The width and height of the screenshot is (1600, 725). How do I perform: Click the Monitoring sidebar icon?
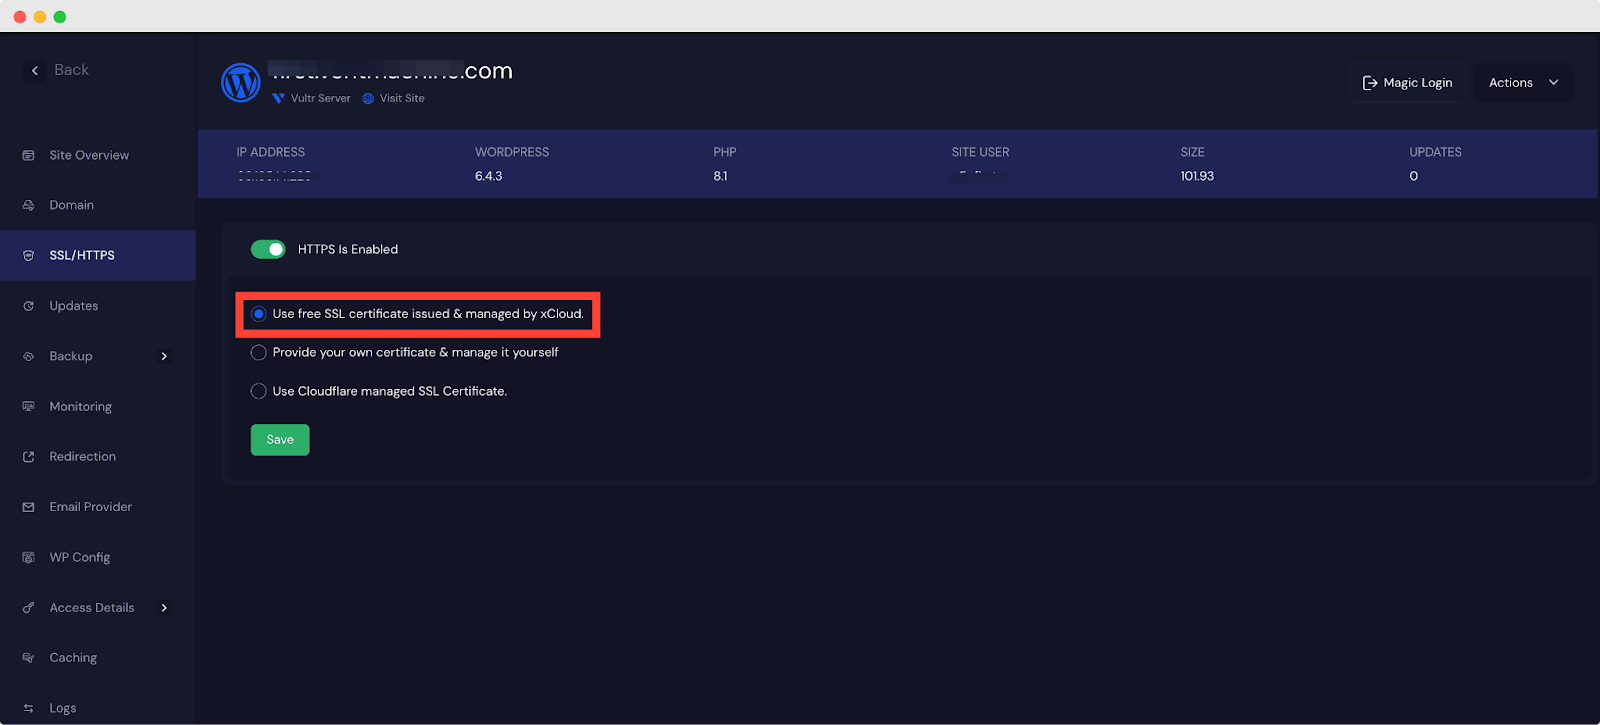(x=28, y=406)
